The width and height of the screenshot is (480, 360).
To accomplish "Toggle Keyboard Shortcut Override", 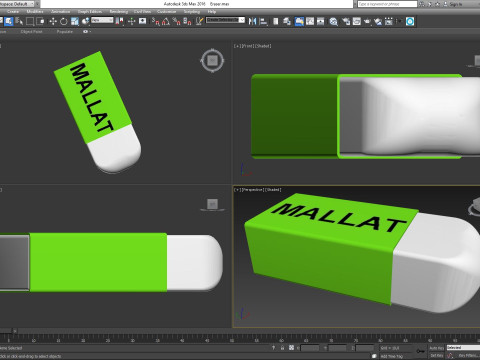I will click(143, 21).
